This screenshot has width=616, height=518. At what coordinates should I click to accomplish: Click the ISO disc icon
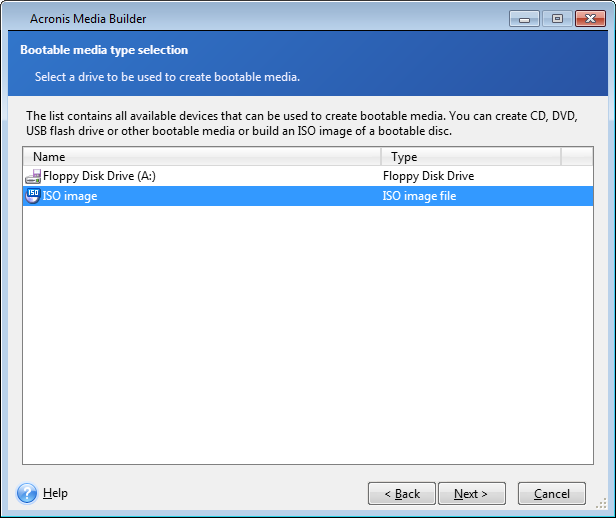33,196
